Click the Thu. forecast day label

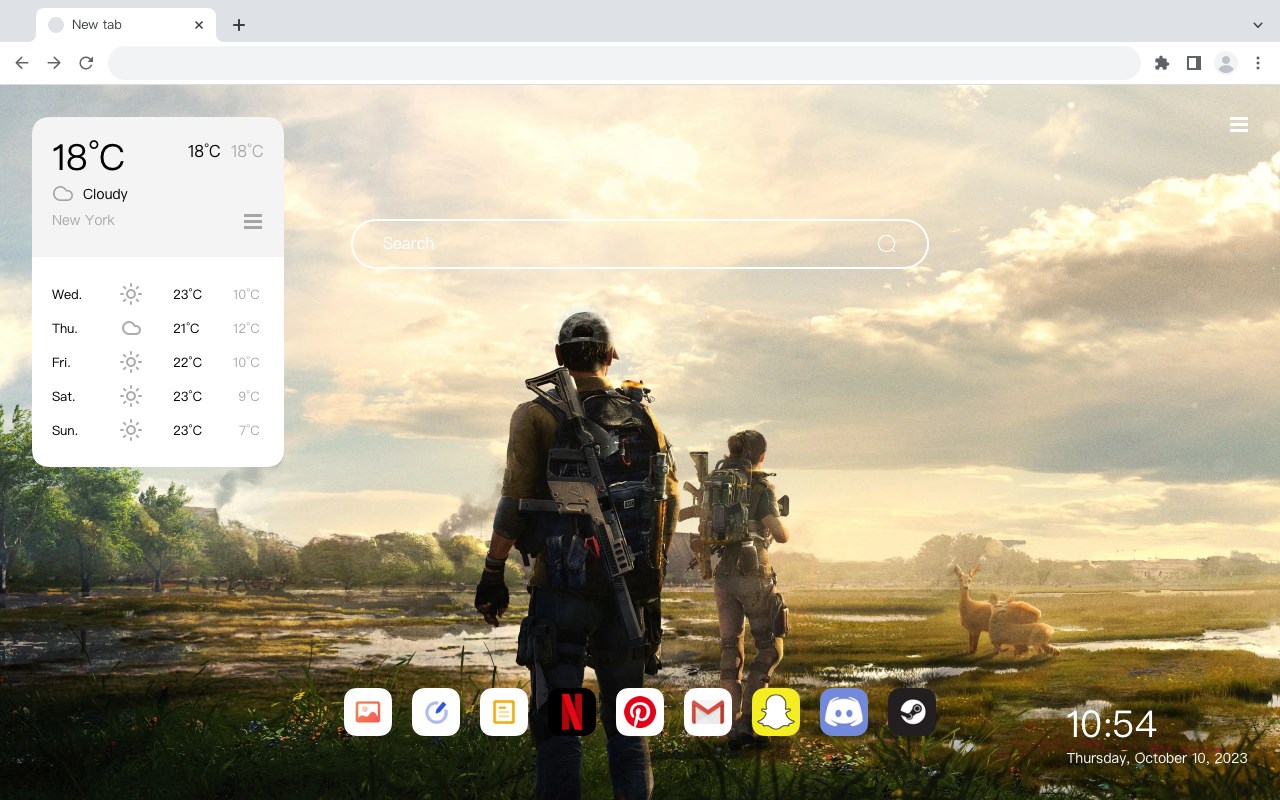[65, 328]
